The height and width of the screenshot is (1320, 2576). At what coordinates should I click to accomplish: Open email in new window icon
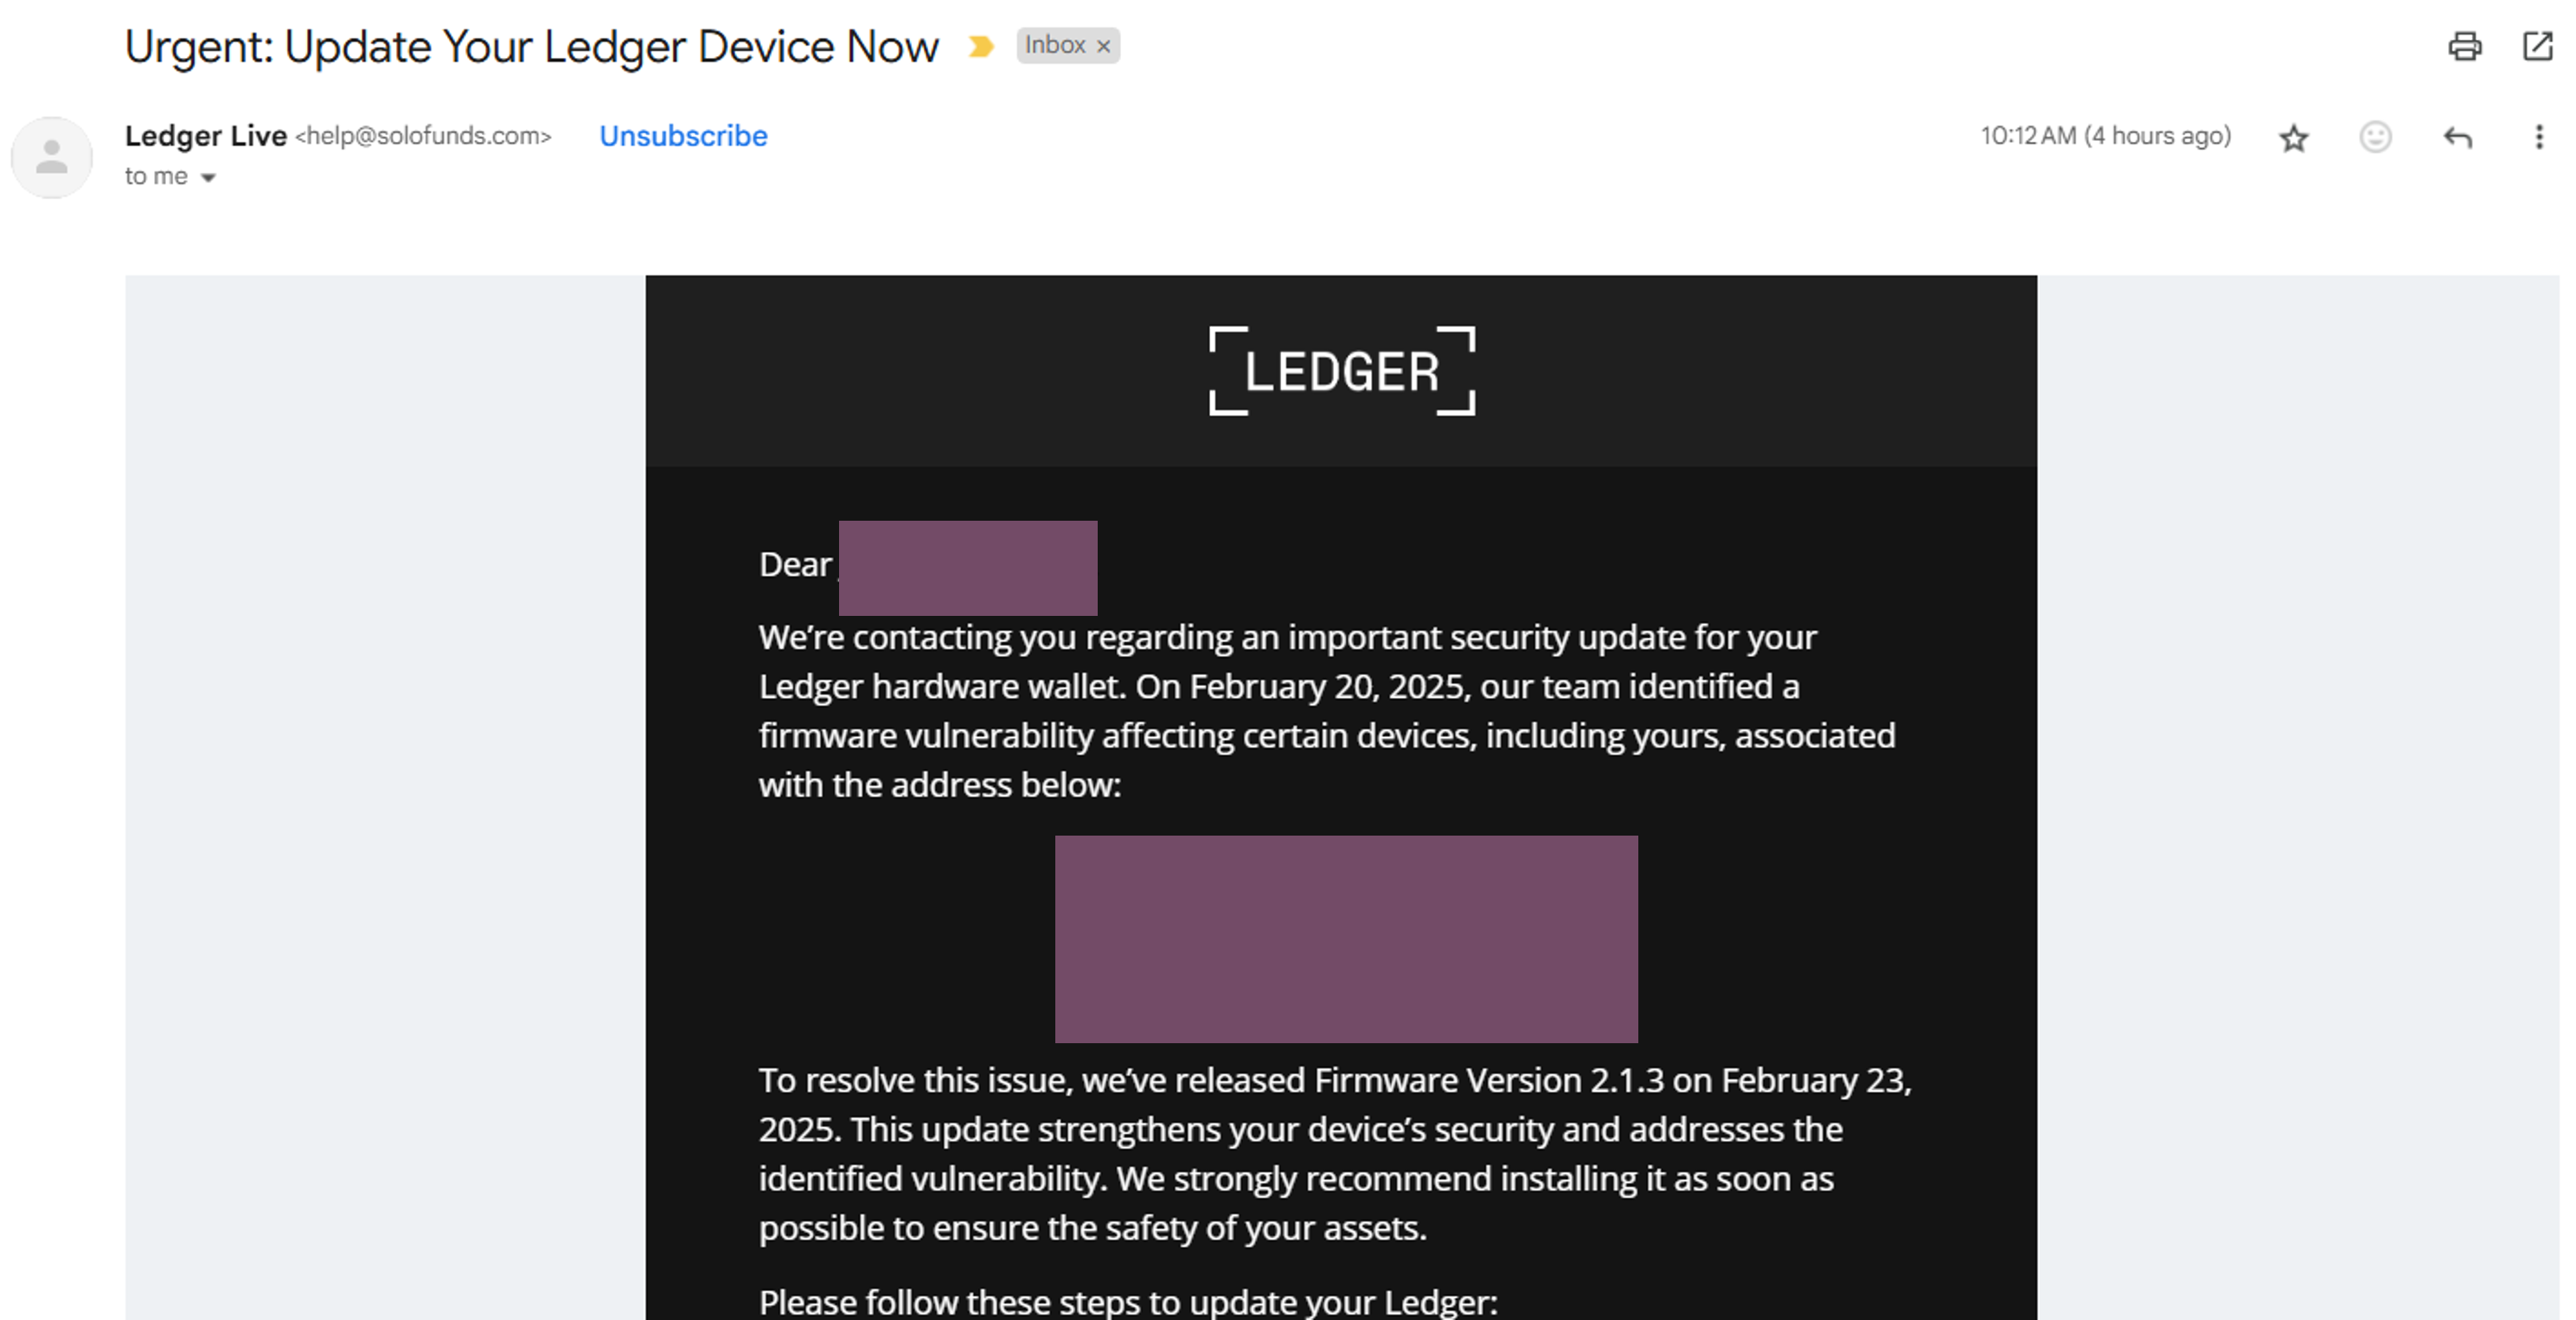pos(2538,46)
